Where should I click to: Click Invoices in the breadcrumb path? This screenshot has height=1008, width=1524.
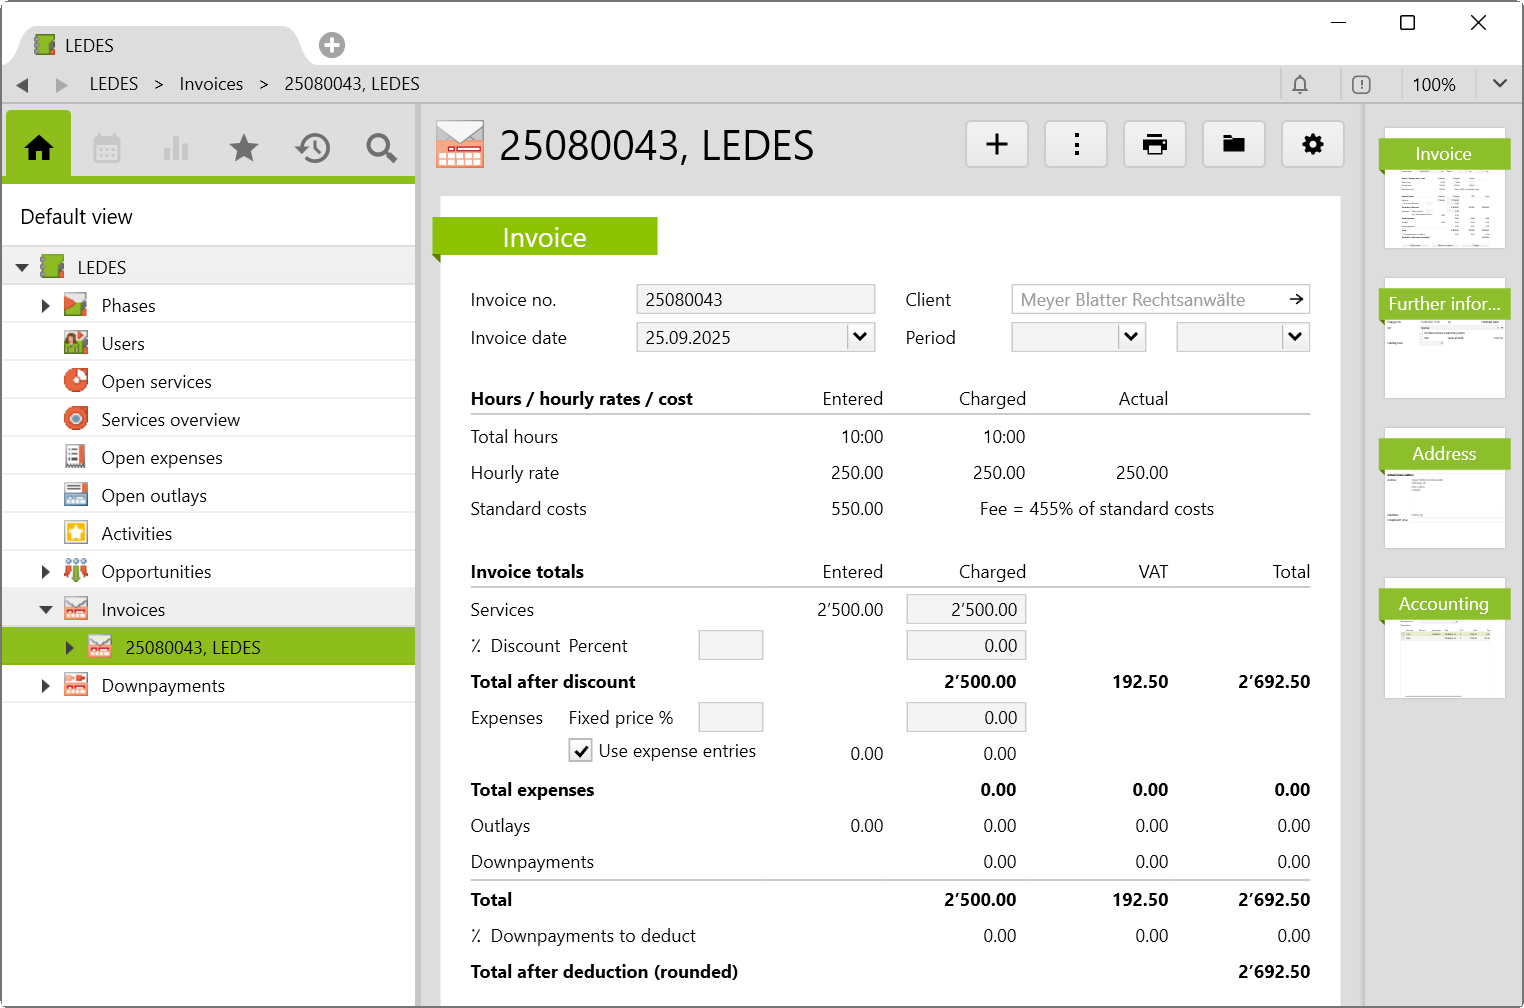[x=211, y=84]
